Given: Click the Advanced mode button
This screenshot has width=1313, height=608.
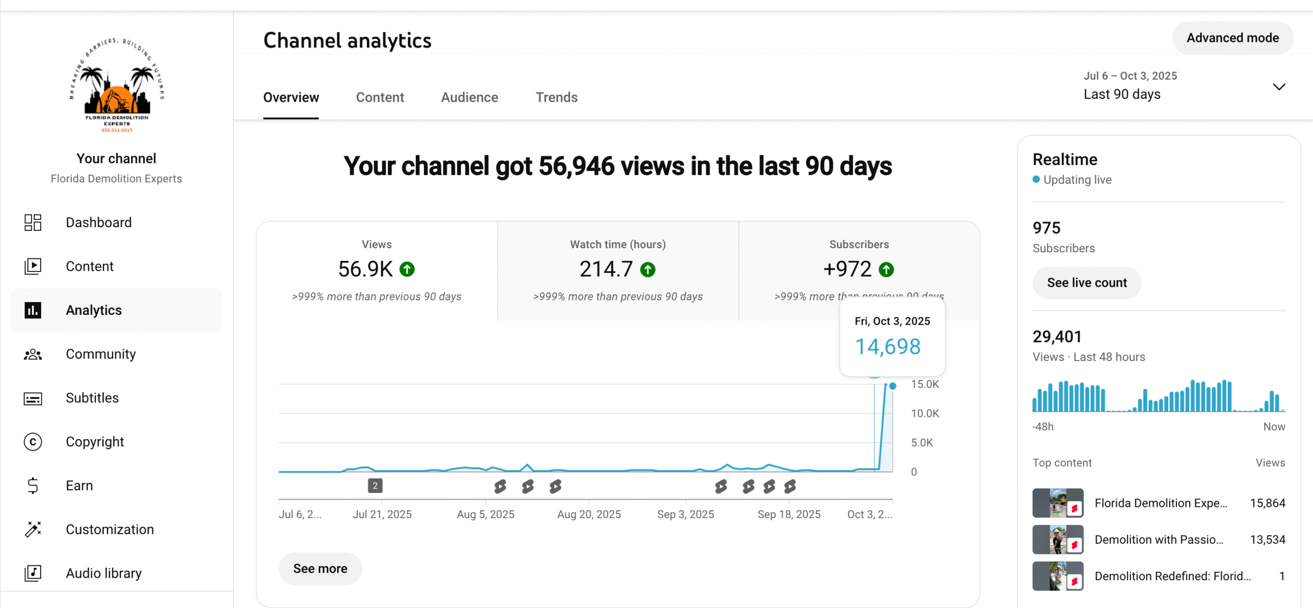Looking at the screenshot, I should click(1232, 38).
